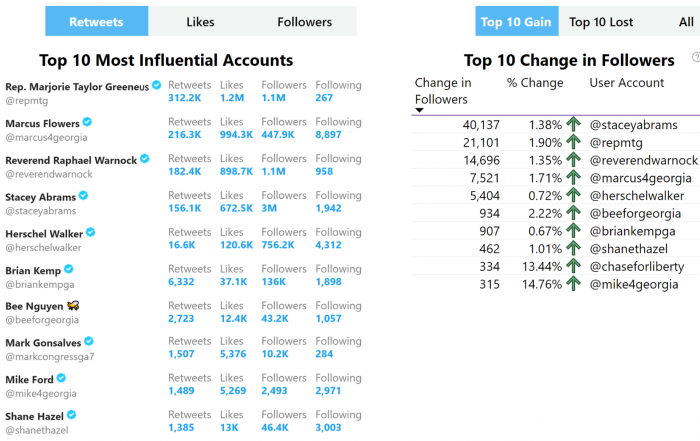
Task: Click Stacey Abrams retweets count 156.1K
Action: (x=185, y=208)
